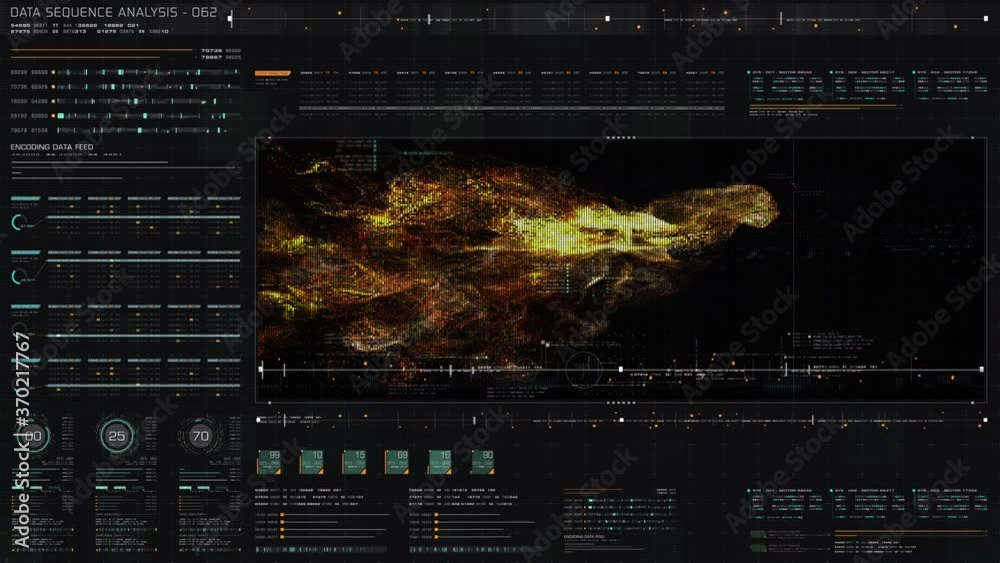Click the highlighted grey row in the data table
Screen dimensions: 1000x563
pos(511,108)
